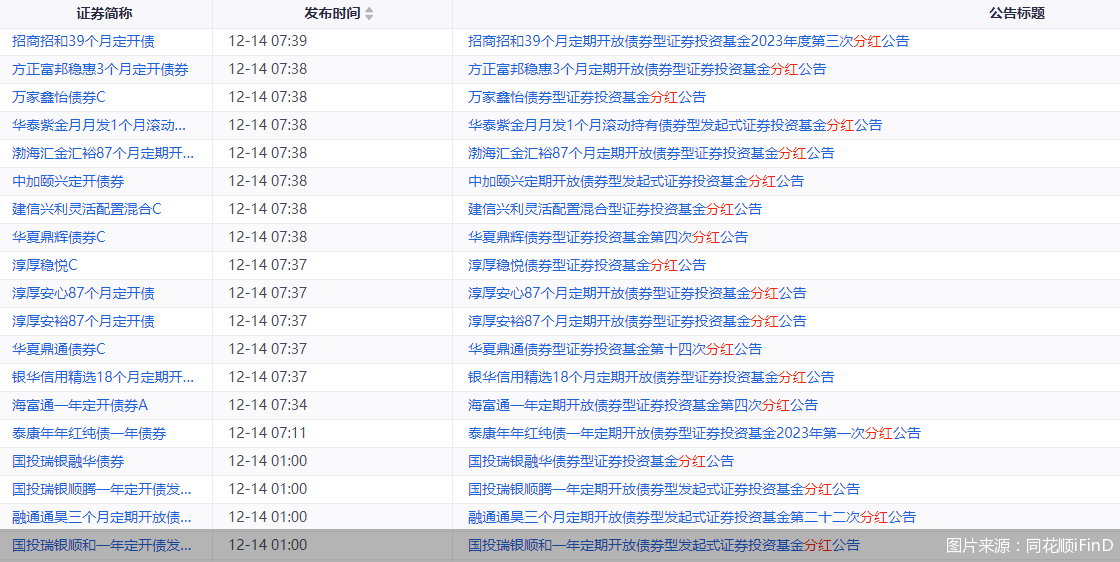Open announcement 融通通昊三个月定期开放第二十二次分红公告
Image resolution: width=1120 pixels, height=562 pixels.
[692, 516]
